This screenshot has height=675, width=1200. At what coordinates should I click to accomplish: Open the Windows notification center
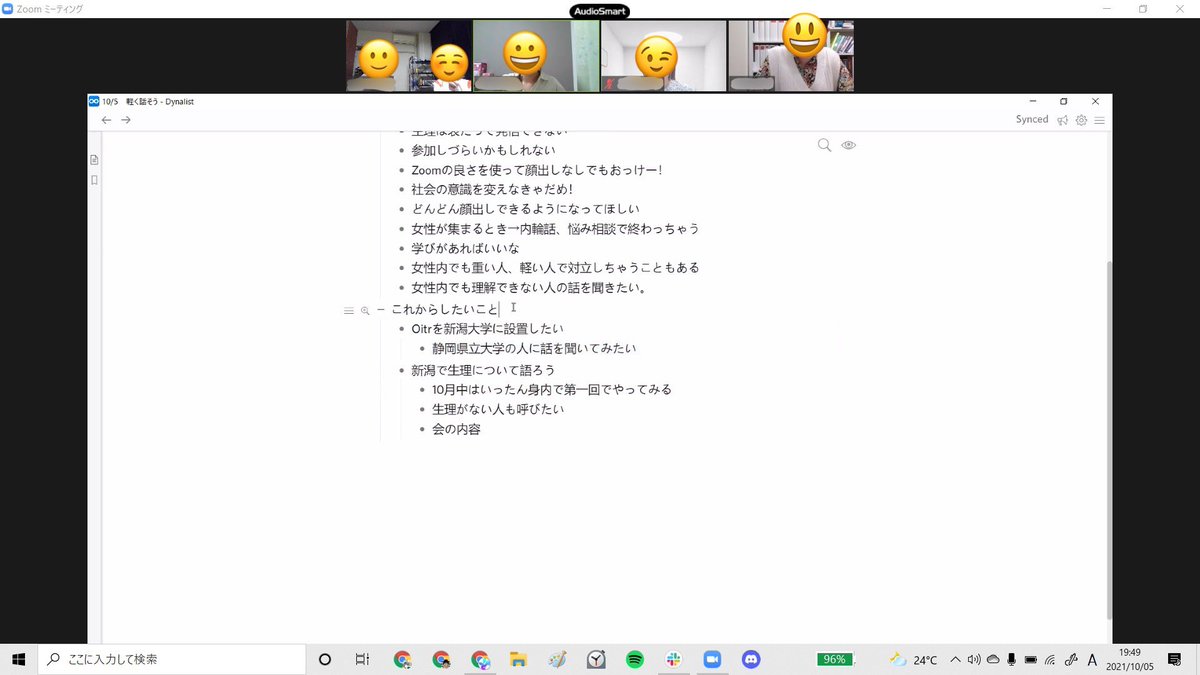(1174, 659)
